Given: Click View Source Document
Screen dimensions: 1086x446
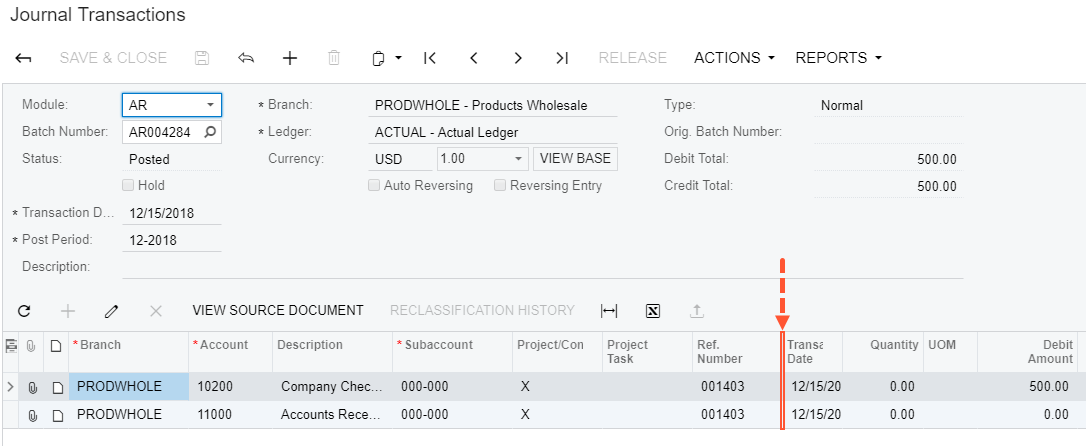Looking at the screenshot, I should [278, 311].
